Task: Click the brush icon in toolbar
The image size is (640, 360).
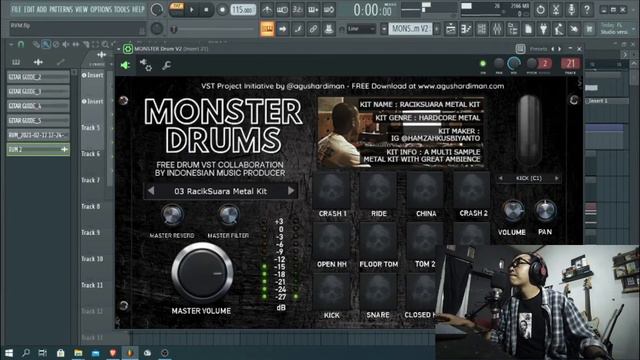Action: coord(298,29)
